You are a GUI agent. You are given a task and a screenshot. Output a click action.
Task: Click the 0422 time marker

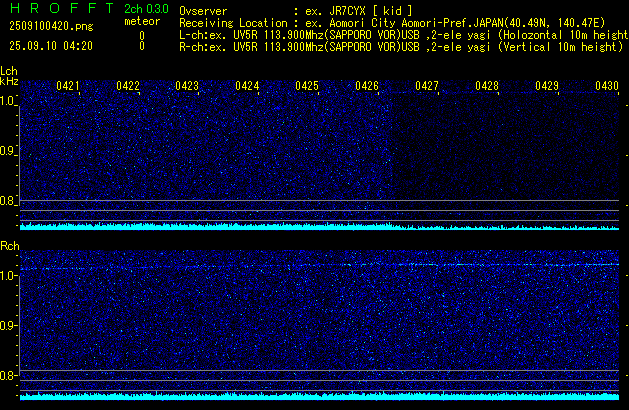(128, 86)
